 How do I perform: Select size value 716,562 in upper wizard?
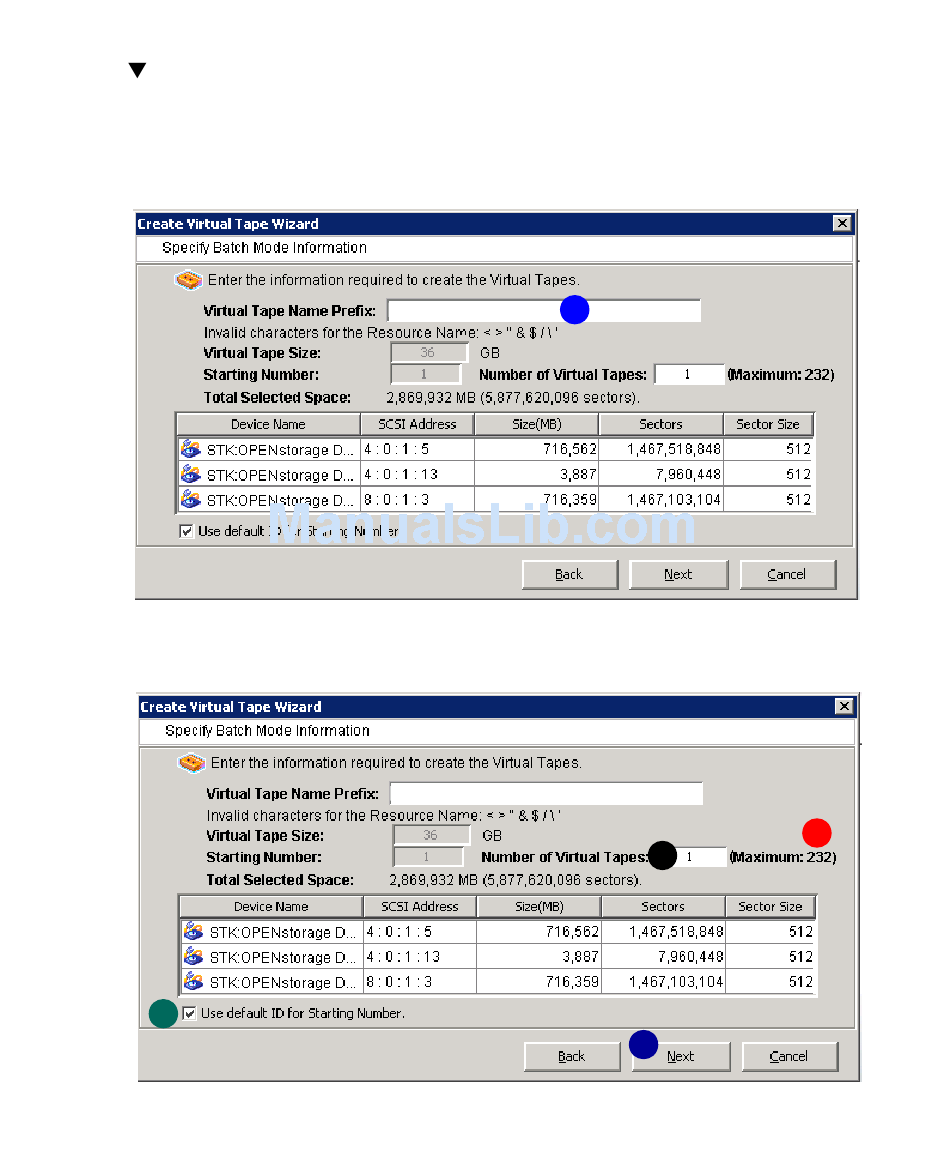(x=570, y=449)
